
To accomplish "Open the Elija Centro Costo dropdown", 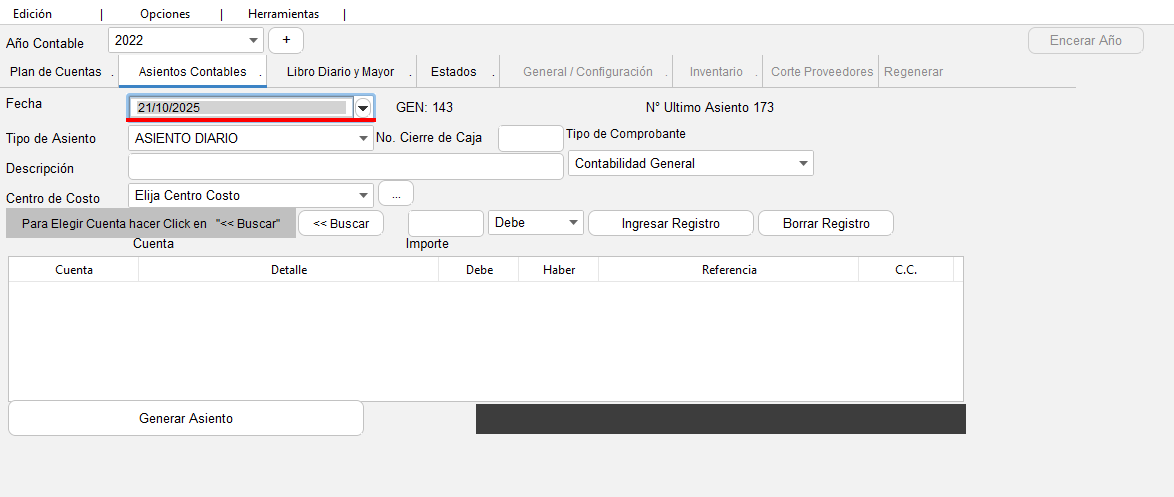I will coord(363,195).
